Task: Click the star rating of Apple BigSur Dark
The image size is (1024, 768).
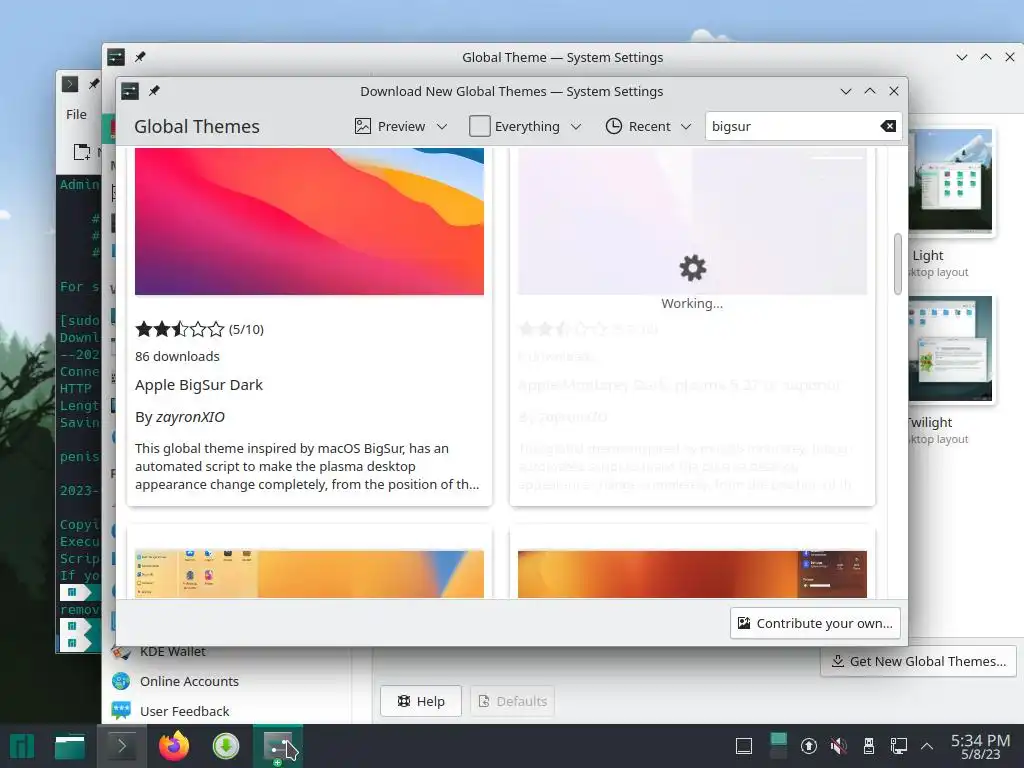Action: [x=180, y=329]
